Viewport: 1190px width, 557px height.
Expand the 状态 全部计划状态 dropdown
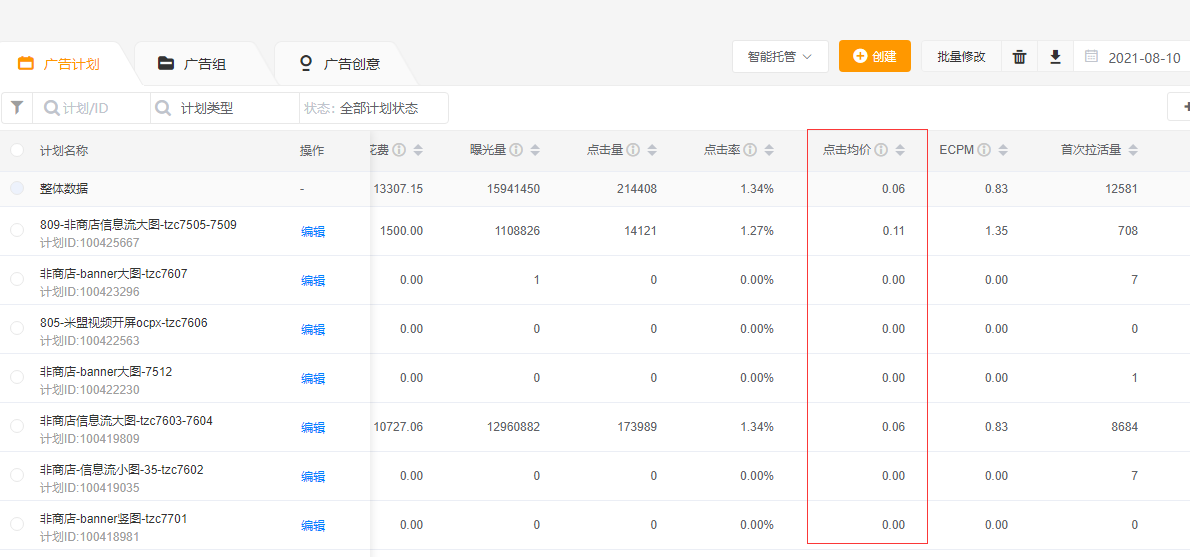tap(374, 108)
